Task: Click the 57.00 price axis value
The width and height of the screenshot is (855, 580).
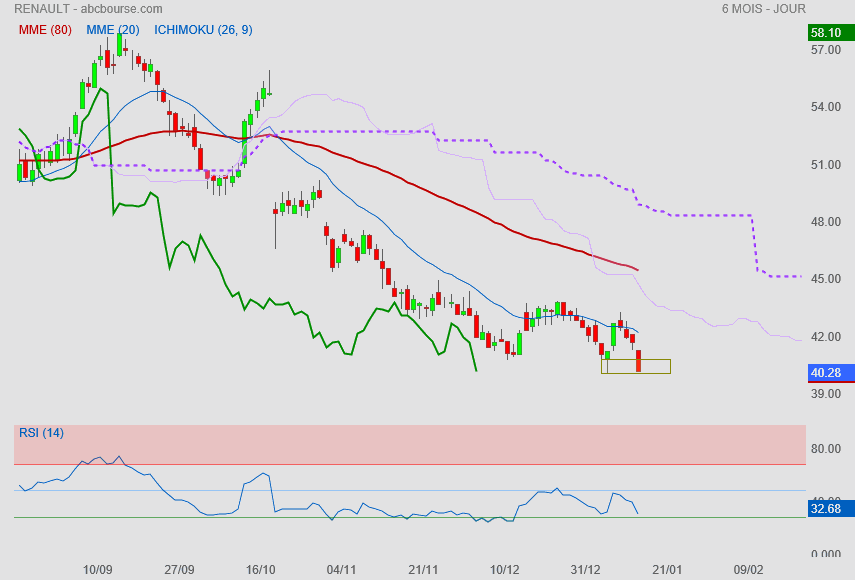Action: (x=826, y=50)
